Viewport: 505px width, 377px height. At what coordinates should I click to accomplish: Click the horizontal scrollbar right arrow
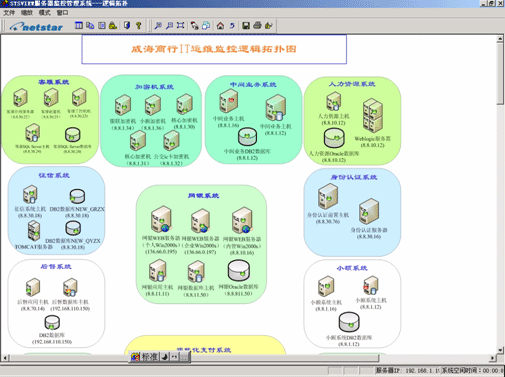click(x=493, y=358)
